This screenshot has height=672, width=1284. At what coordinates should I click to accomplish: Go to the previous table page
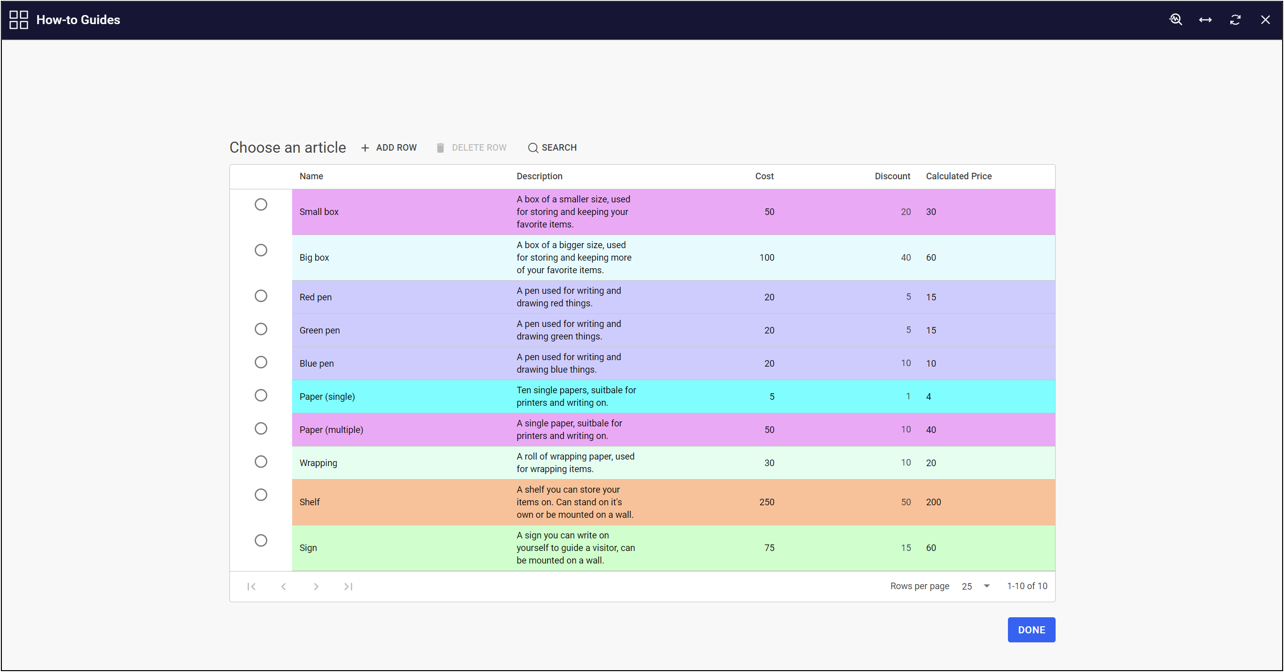[x=283, y=587]
